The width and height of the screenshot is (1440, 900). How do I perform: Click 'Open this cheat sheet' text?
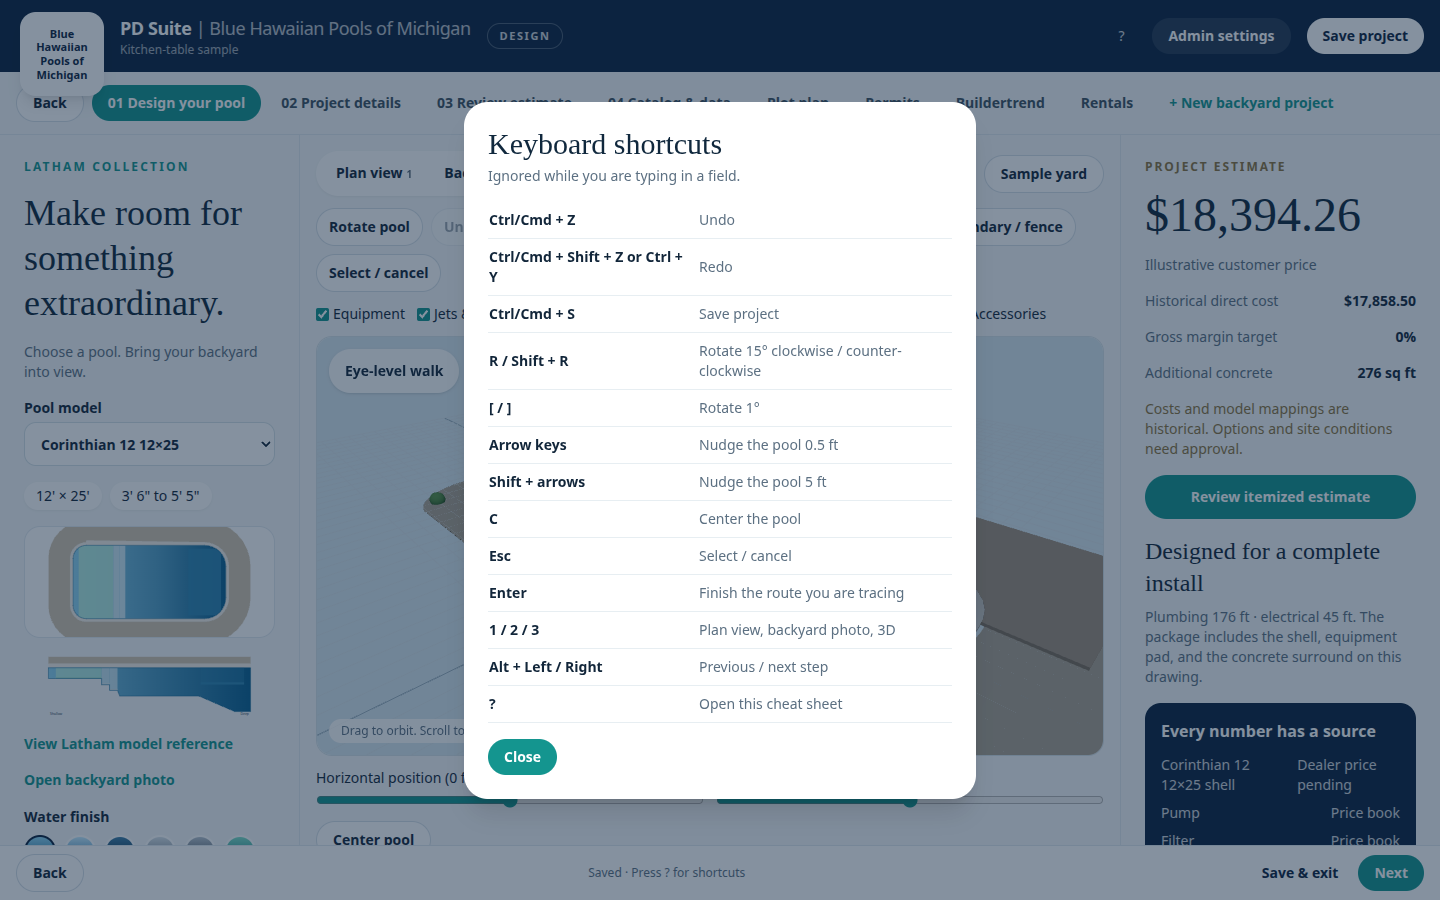[x=770, y=704]
